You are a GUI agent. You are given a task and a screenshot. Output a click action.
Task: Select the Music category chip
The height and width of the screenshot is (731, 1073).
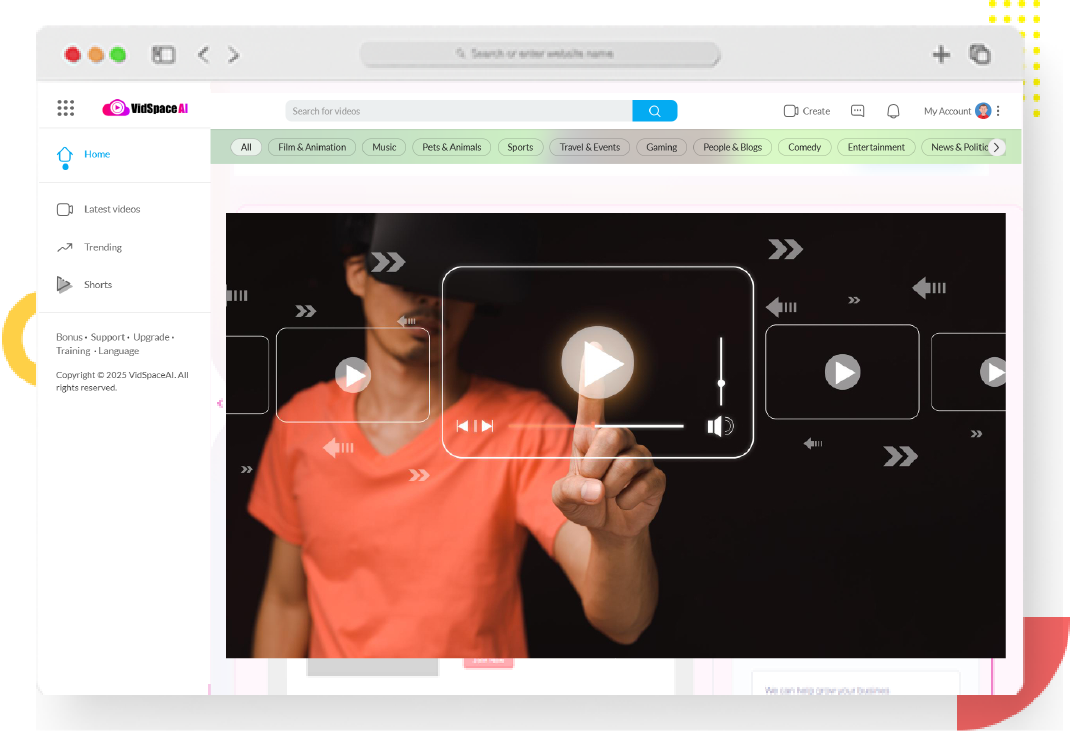tap(385, 147)
